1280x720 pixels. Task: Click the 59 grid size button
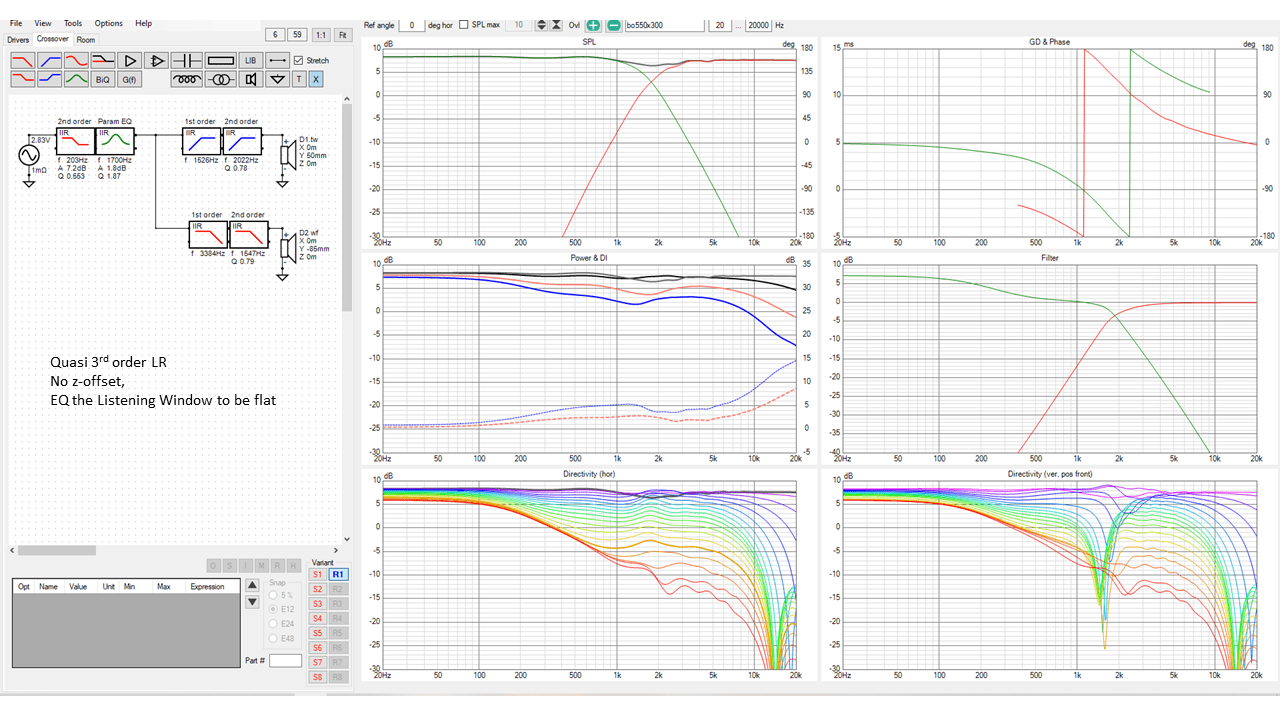click(297, 34)
